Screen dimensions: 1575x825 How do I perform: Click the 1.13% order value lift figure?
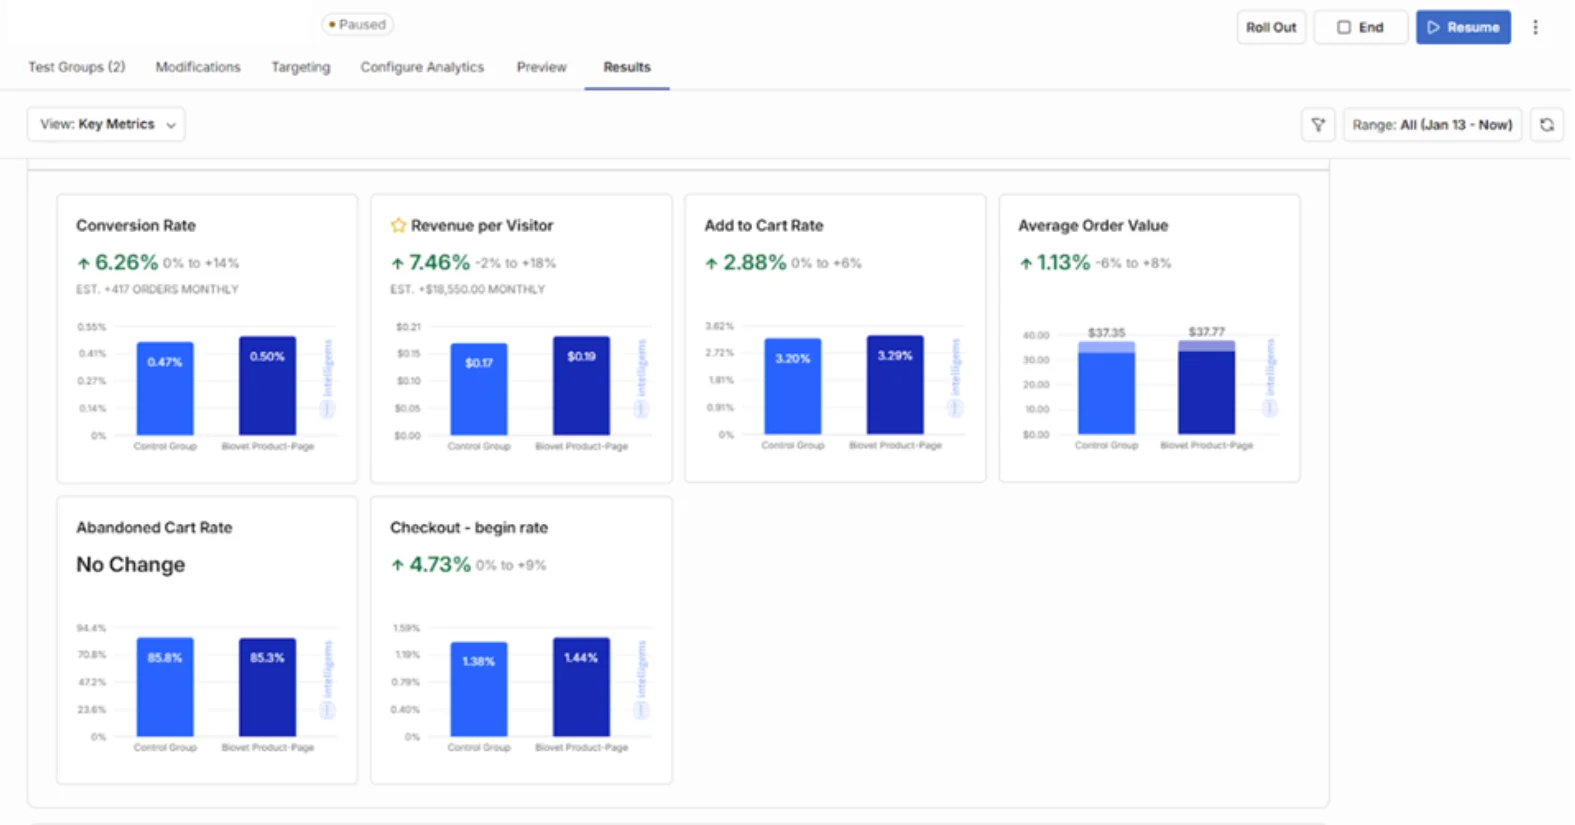click(1063, 262)
